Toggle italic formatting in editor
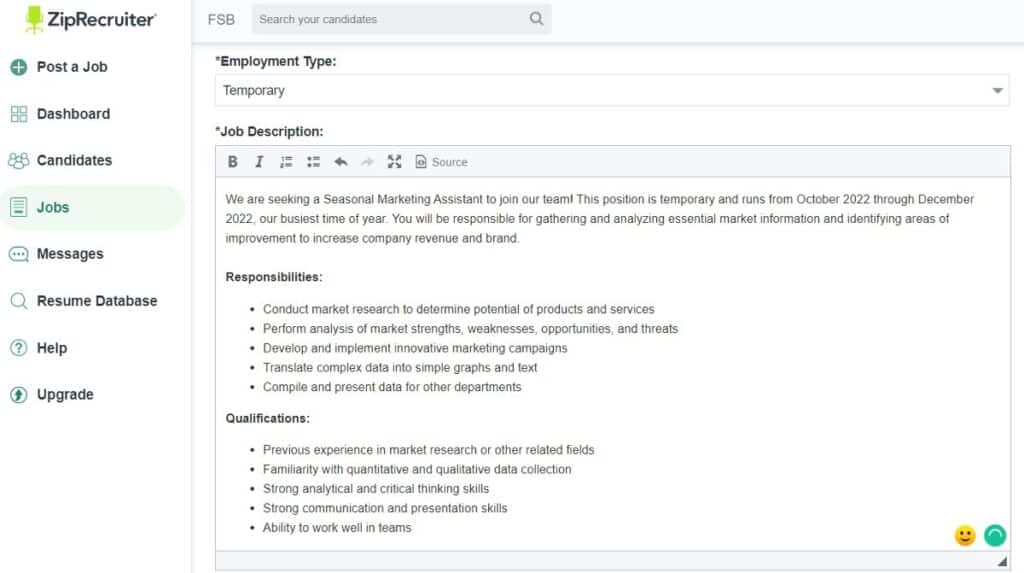Viewport: 1024px width, 573px height. (x=259, y=162)
